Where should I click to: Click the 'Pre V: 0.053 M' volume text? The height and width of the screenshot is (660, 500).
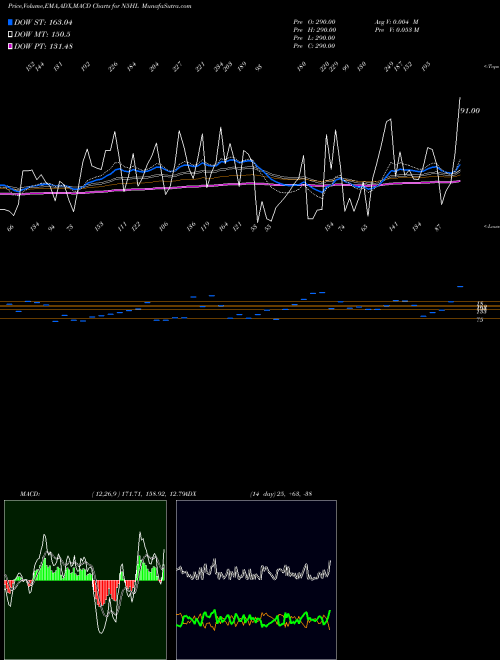[x=396, y=30]
